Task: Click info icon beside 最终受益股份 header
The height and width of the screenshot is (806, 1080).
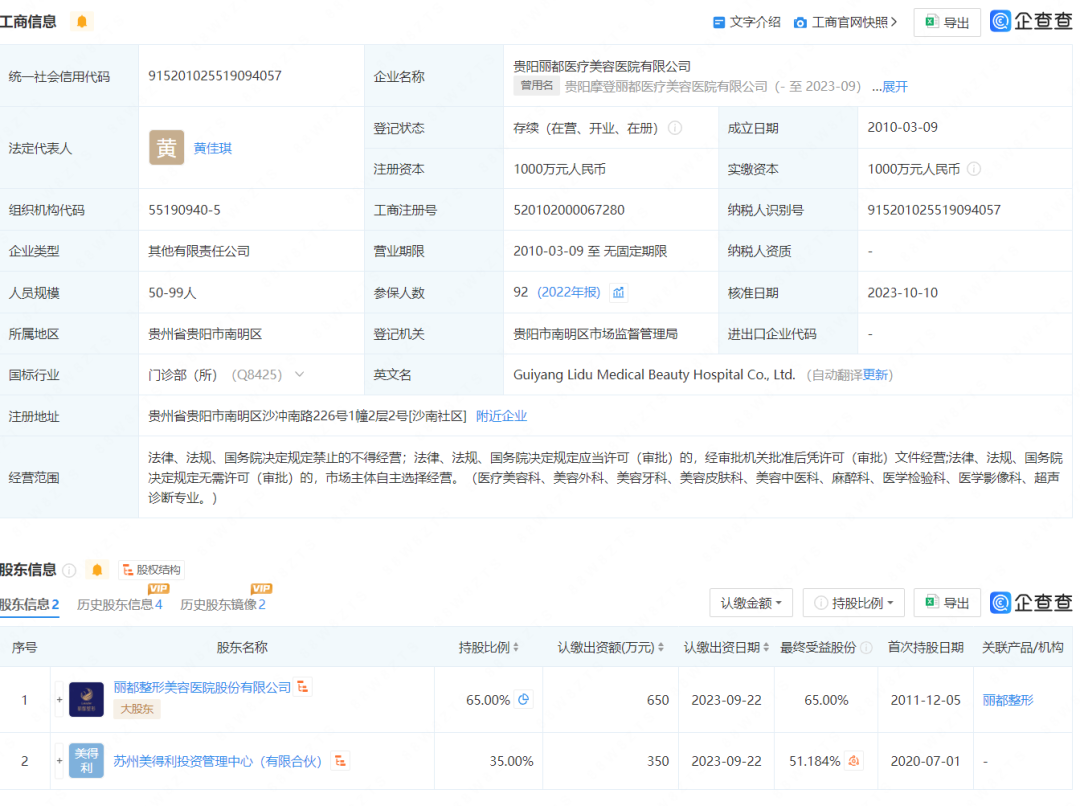Action: (x=866, y=648)
